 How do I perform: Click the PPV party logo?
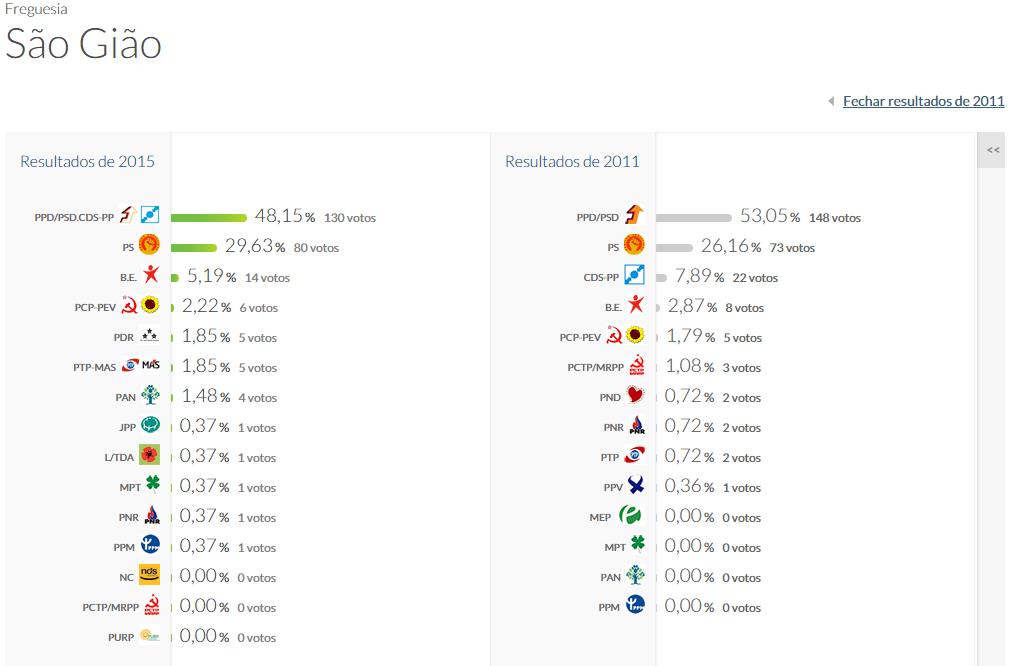[x=634, y=485]
